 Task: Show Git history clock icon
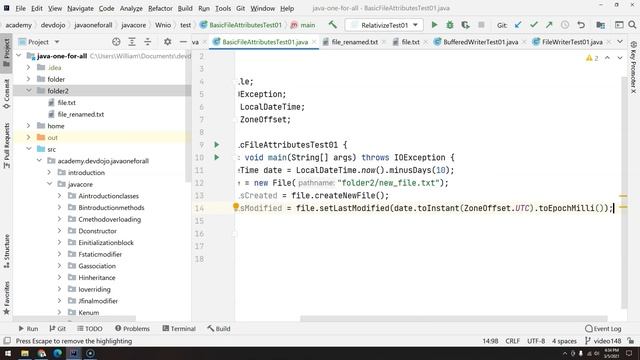(x=565, y=25)
